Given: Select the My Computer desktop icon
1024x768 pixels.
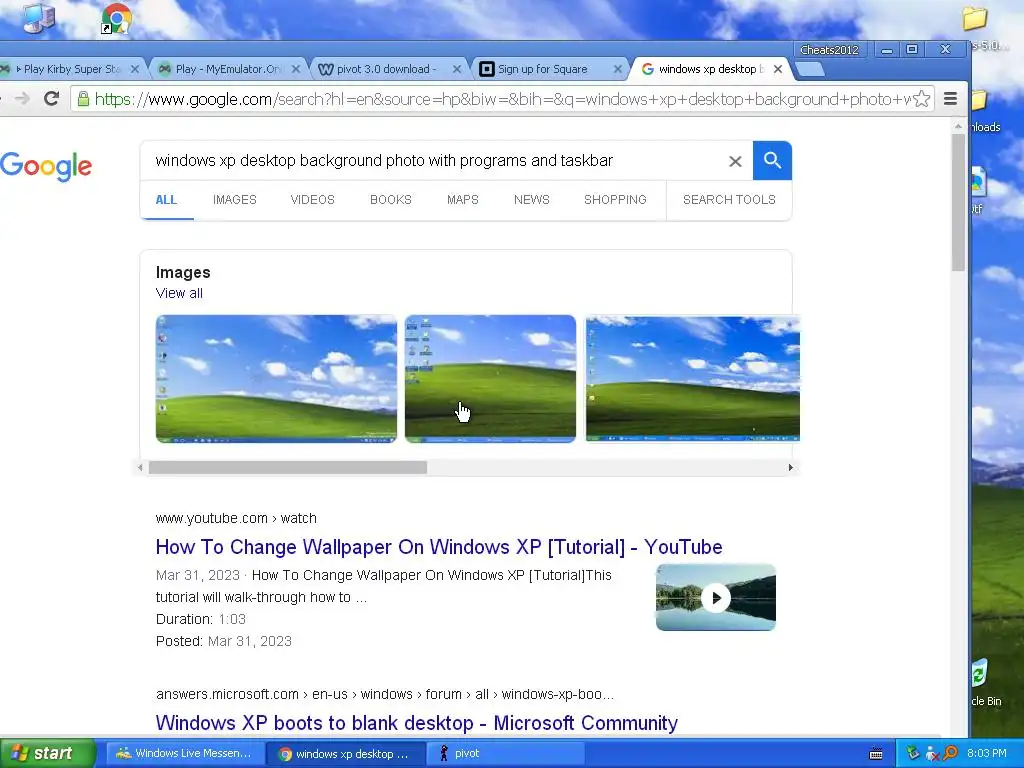Looking at the screenshot, I should tap(39, 18).
